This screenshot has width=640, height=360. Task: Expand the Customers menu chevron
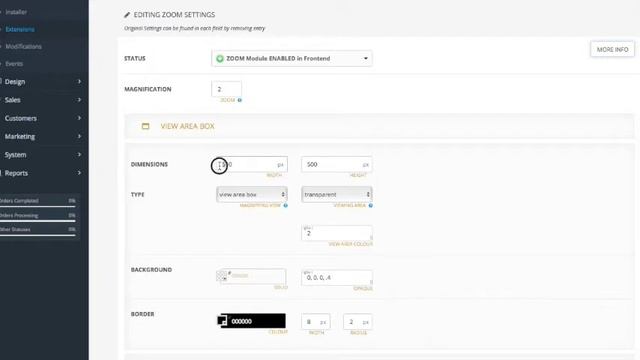coord(79,118)
